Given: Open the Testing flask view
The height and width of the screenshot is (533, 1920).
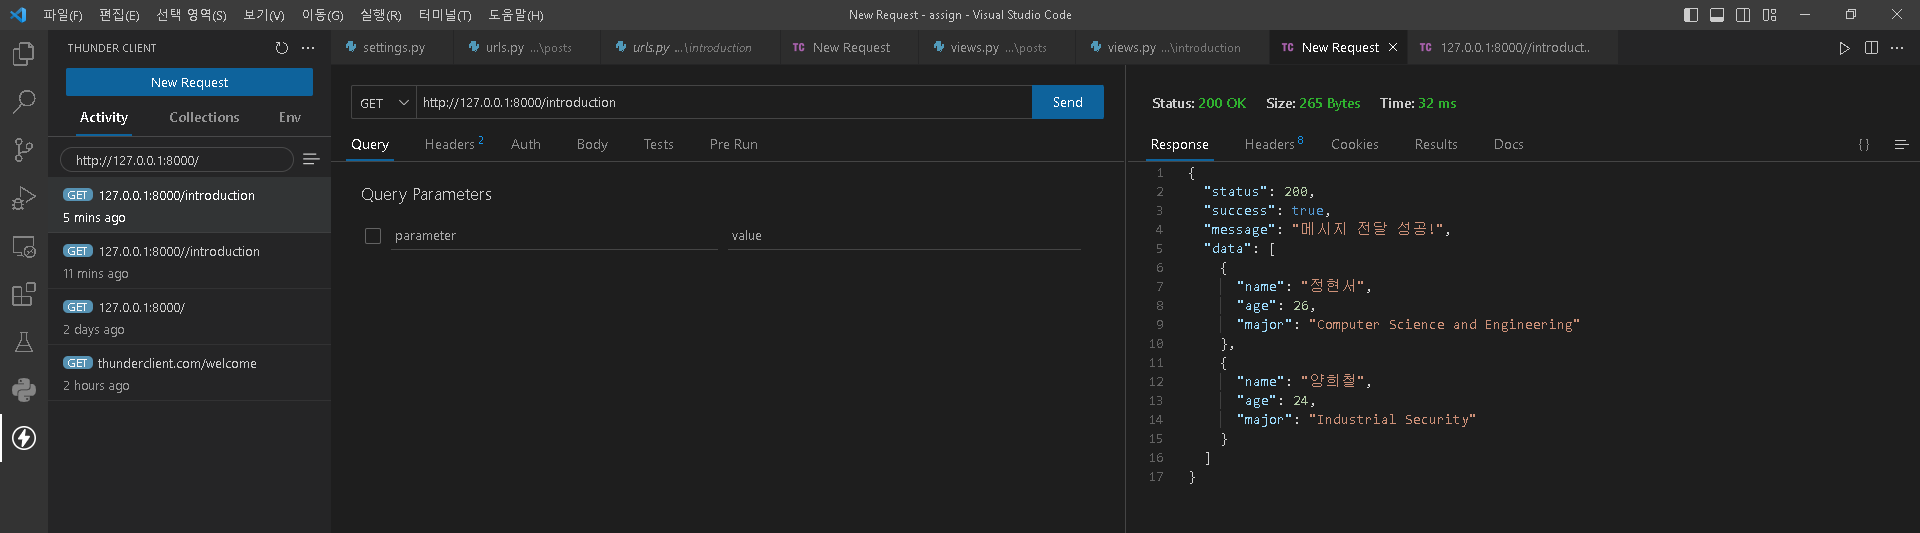Looking at the screenshot, I should pyautogui.click(x=23, y=342).
